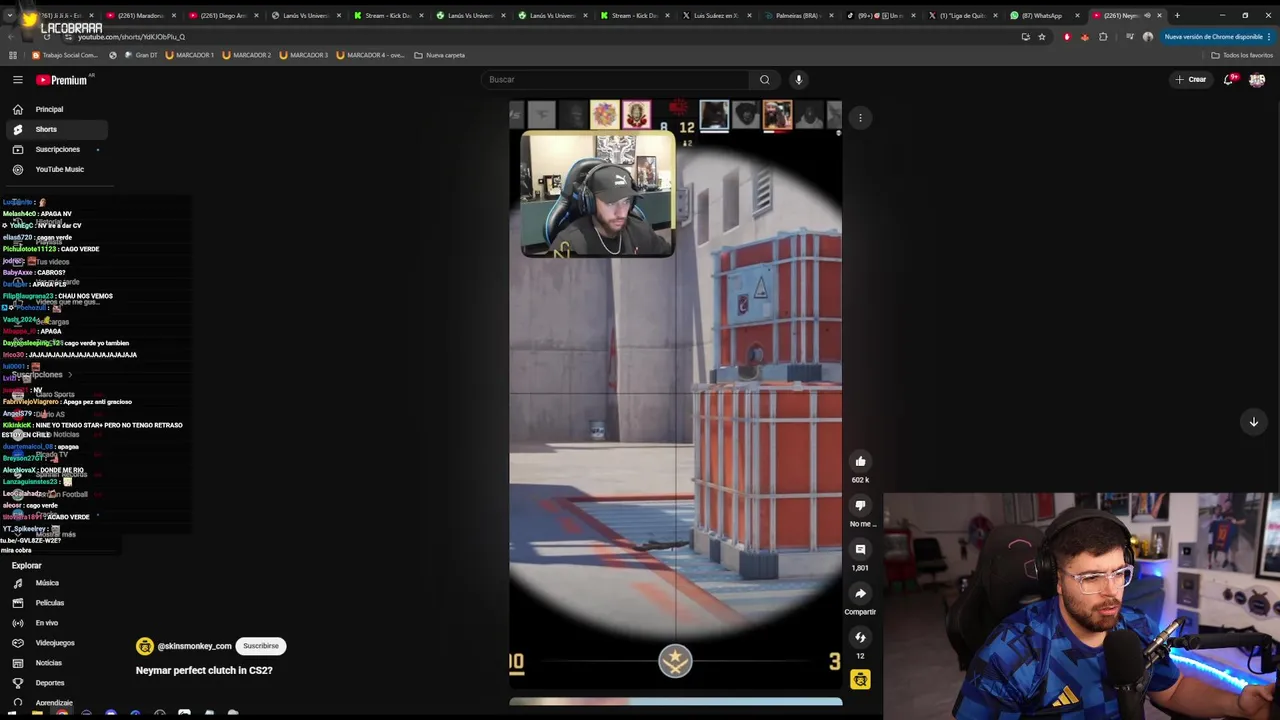Image resolution: width=1280 pixels, height=720 pixels.
Task: Click the Crear button
Action: (x=1191, y=79)
